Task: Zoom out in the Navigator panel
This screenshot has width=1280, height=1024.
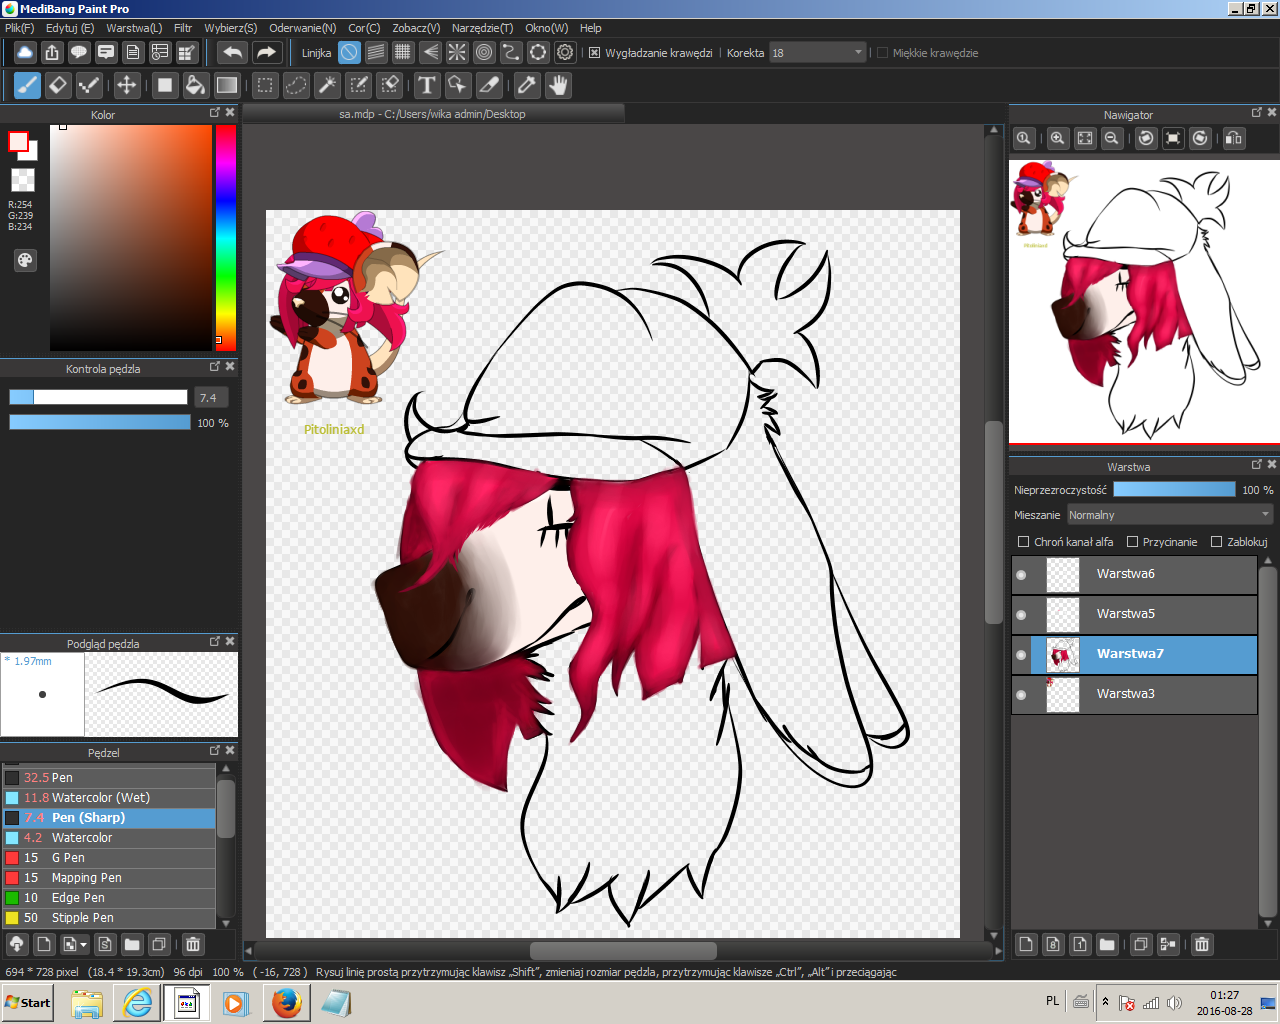Action: [x=1112, y=138]
